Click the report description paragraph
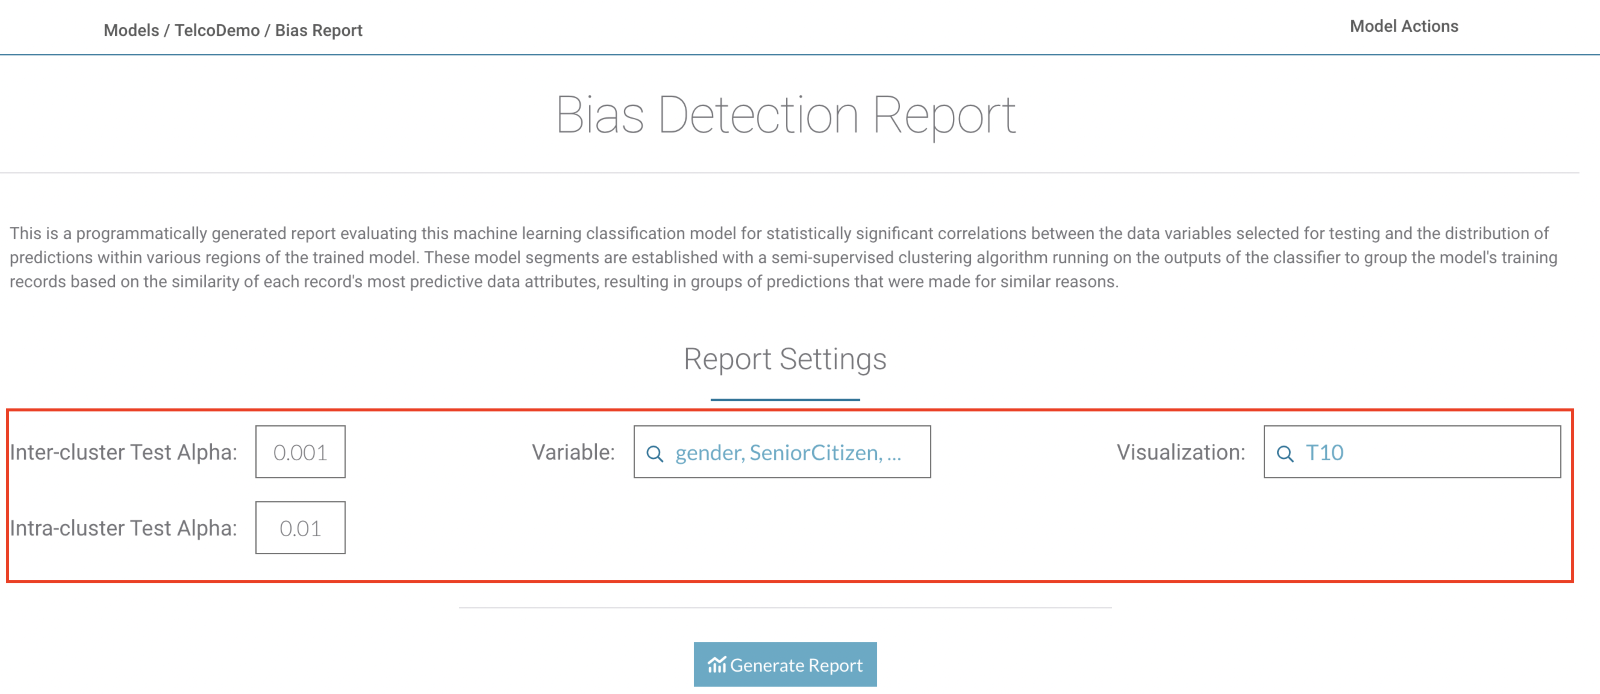1600x694 pixels. [x=780, y=257]
